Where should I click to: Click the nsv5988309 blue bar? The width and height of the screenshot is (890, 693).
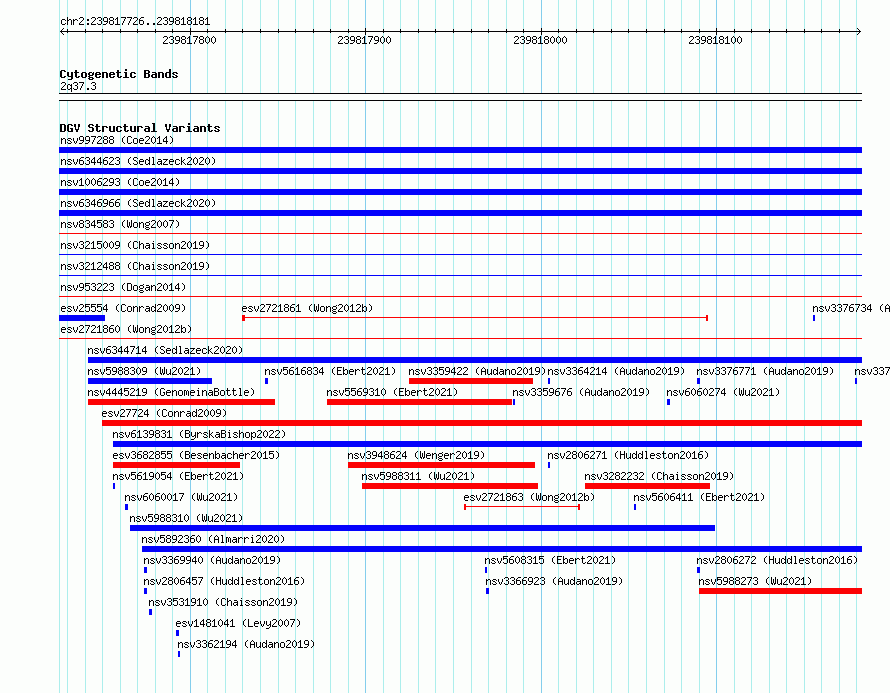pos(150,381)
